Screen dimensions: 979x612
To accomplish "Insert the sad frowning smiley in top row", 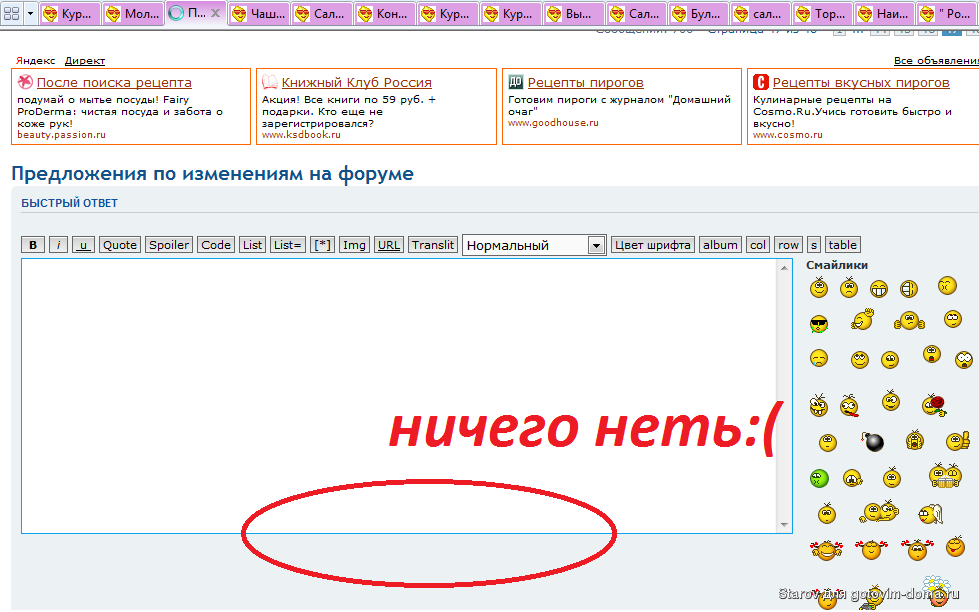I will (849, 287).
